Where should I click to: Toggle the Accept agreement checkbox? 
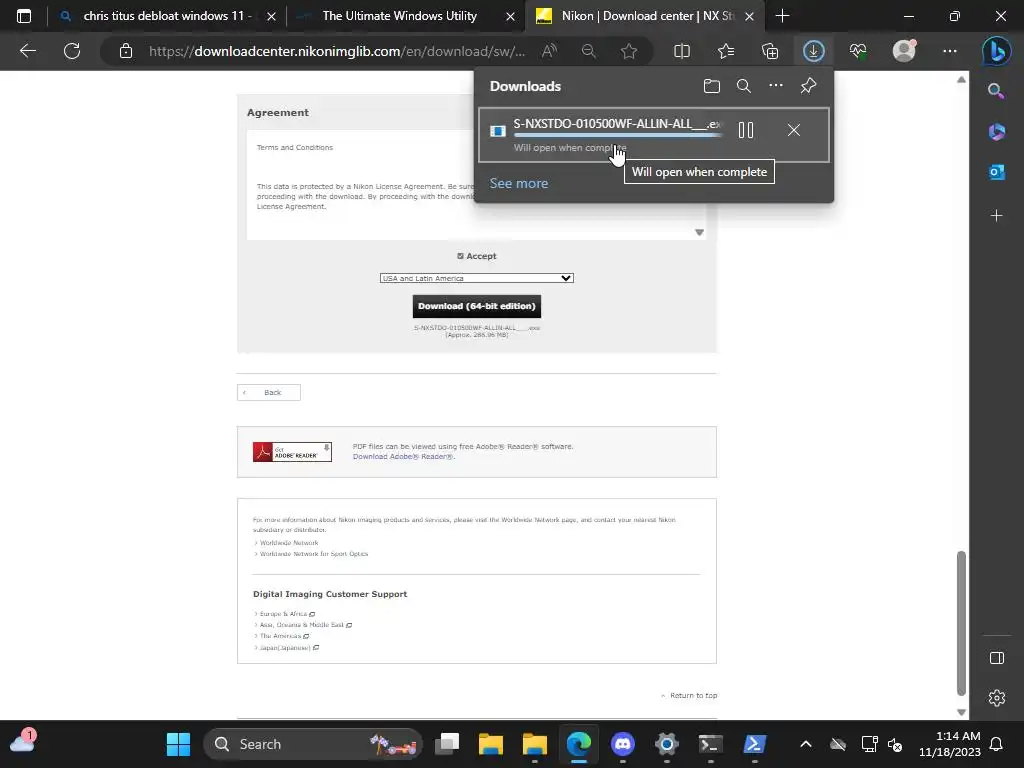460,256
